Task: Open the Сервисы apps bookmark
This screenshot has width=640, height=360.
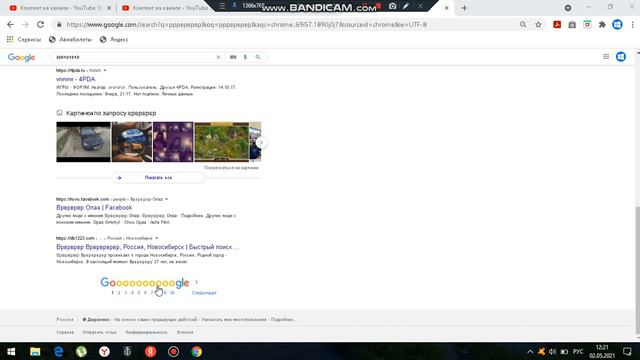Action: (x=24, y=40)
